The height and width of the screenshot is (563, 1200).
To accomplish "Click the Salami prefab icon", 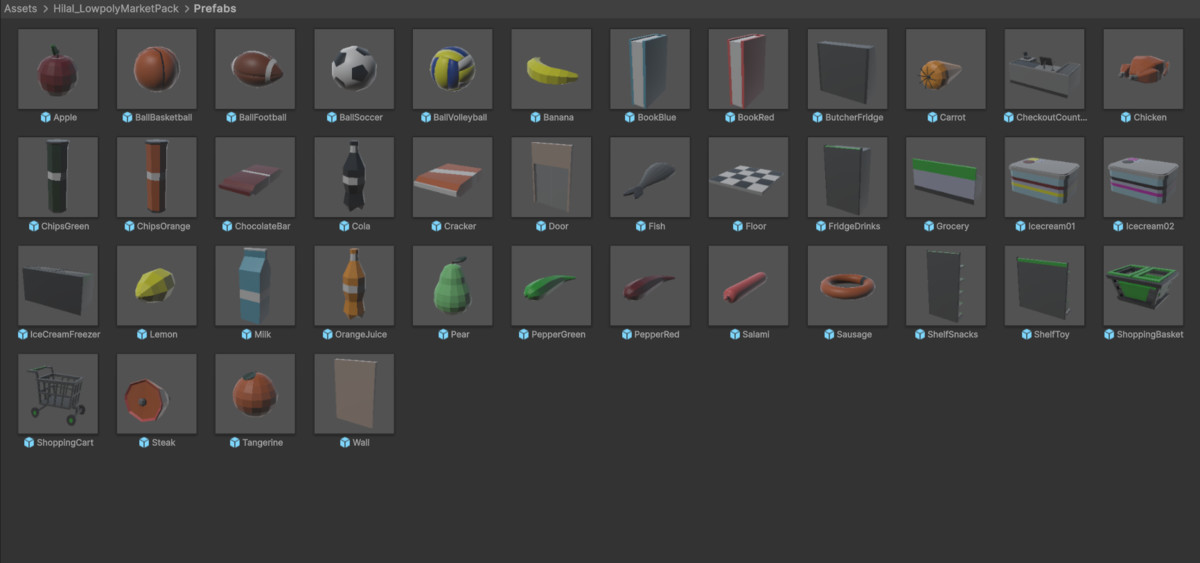I will click(x=749, y=286).
